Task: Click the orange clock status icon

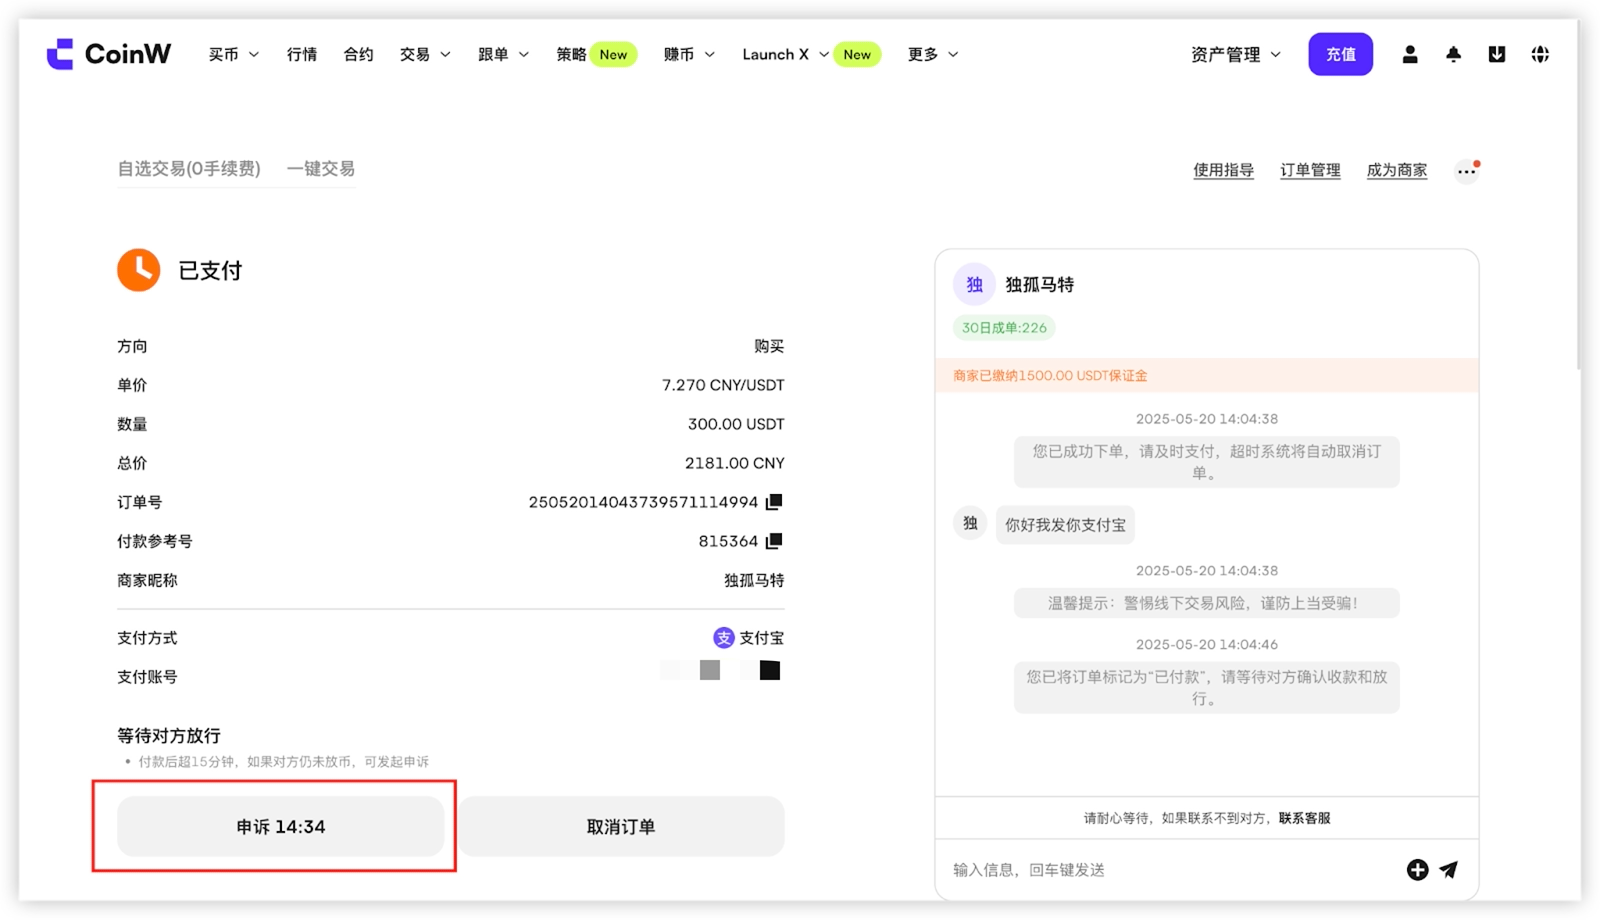Action: (x=139, y=270)
